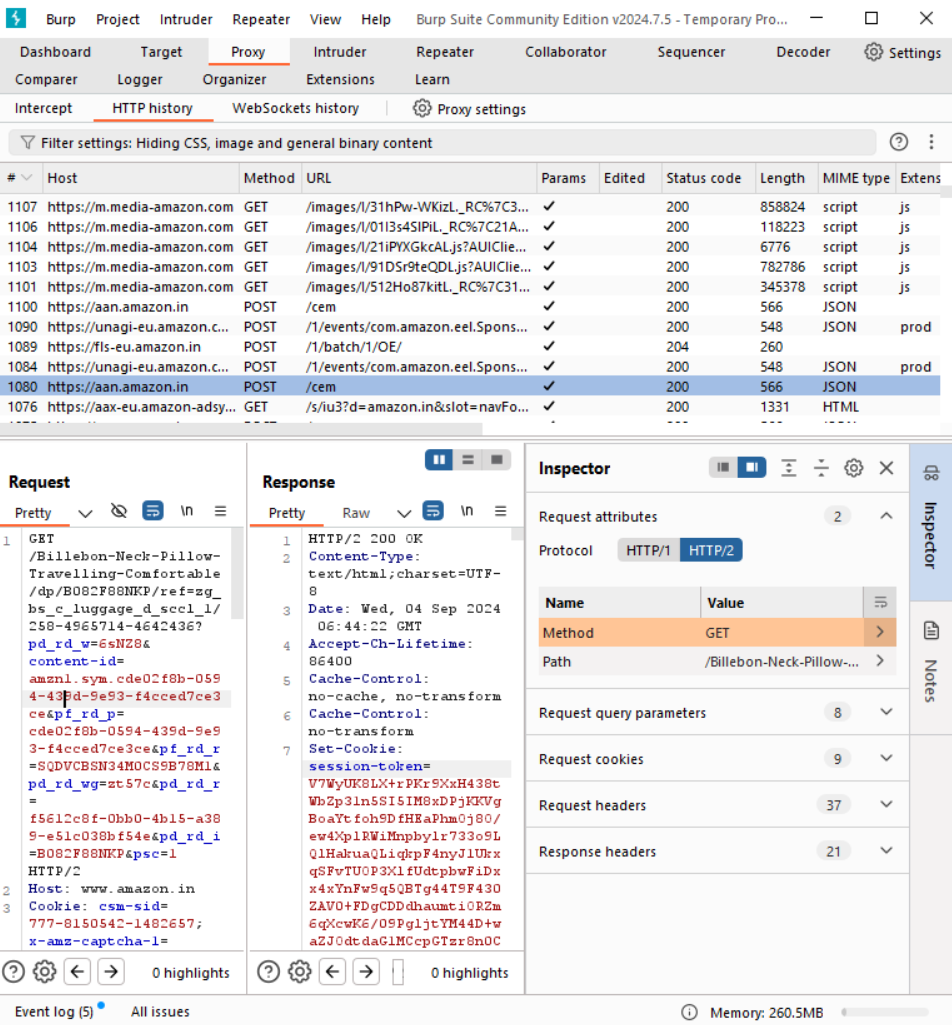Click the history table horizontal scrollbar

click(242, 429)
